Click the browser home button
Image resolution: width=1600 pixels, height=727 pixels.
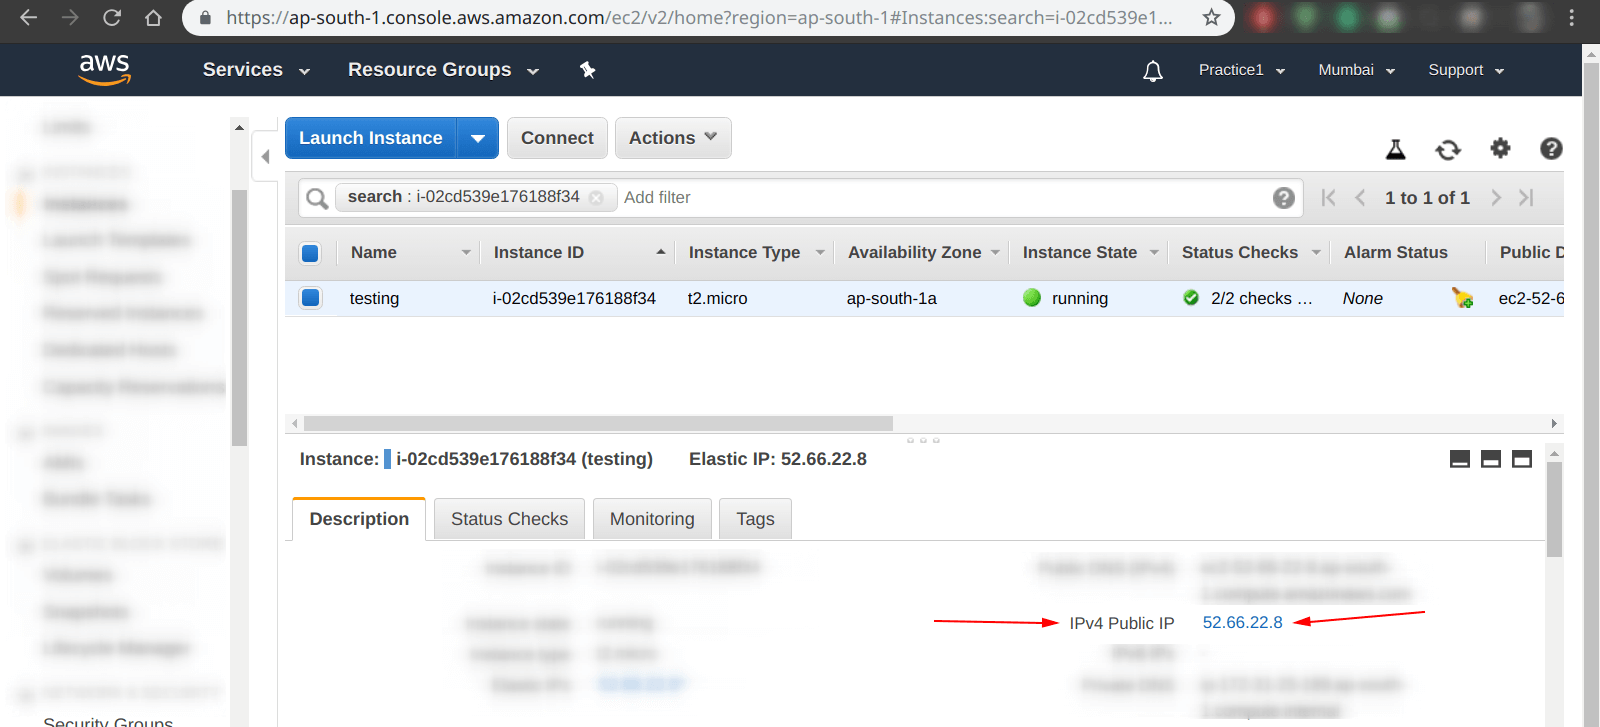pyautogui.click(x=153, y=17)
